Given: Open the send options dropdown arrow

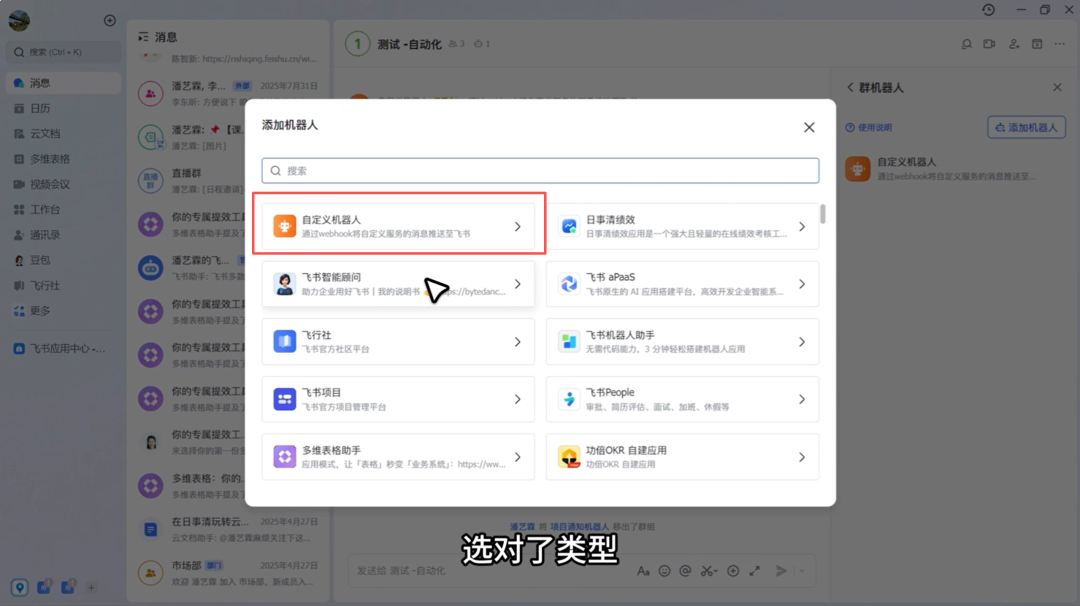Looking at the screenshot, I should coord(802,571).
